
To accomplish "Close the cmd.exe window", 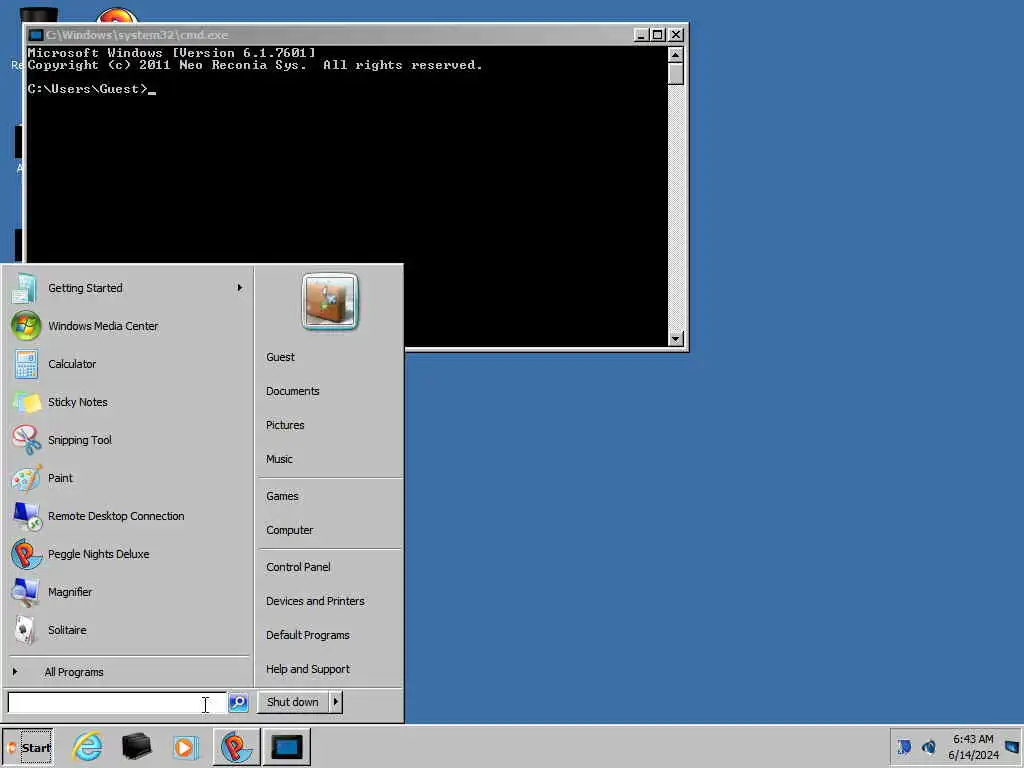I will click(x=676, y=35).
